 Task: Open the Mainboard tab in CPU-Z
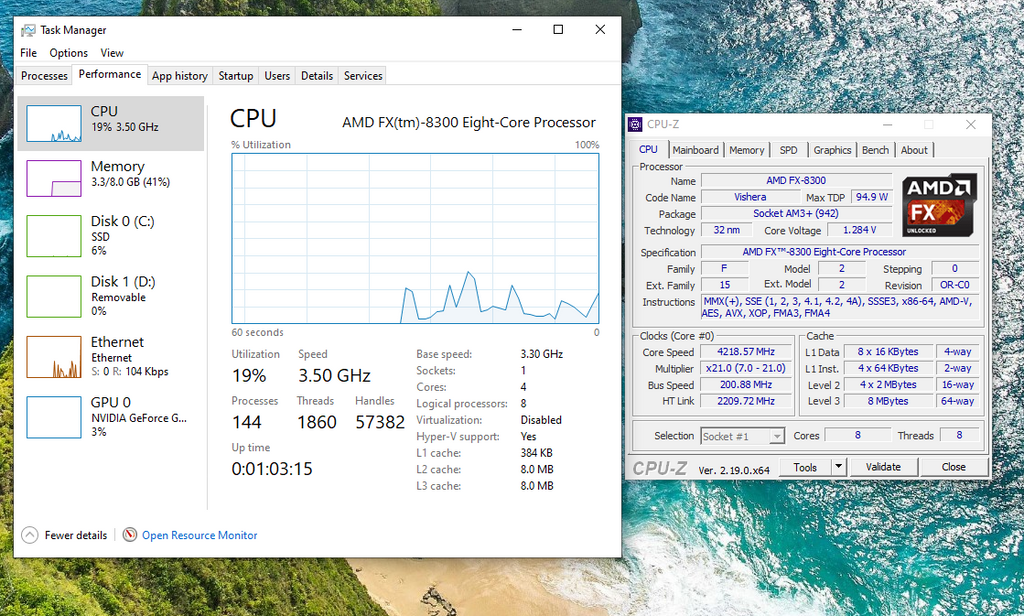(696, 150)
